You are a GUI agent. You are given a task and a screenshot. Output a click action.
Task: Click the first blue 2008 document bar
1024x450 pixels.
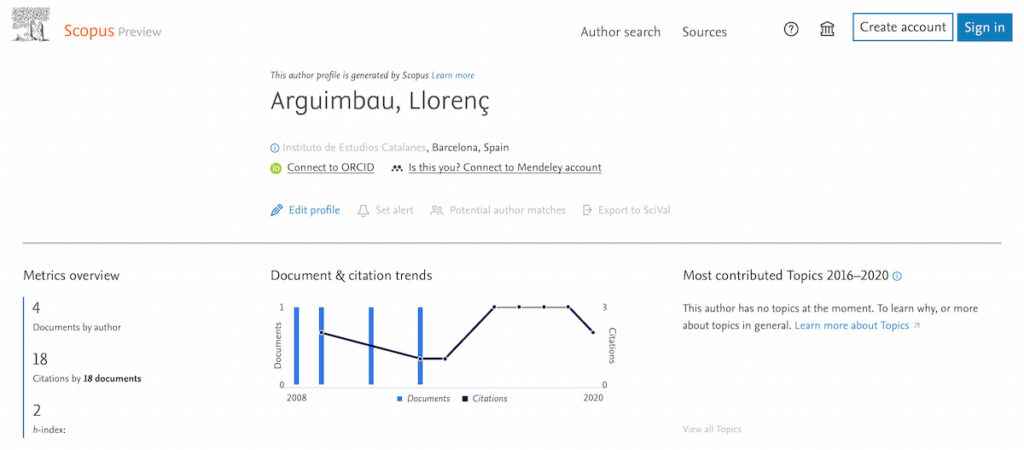pos(296,345)
